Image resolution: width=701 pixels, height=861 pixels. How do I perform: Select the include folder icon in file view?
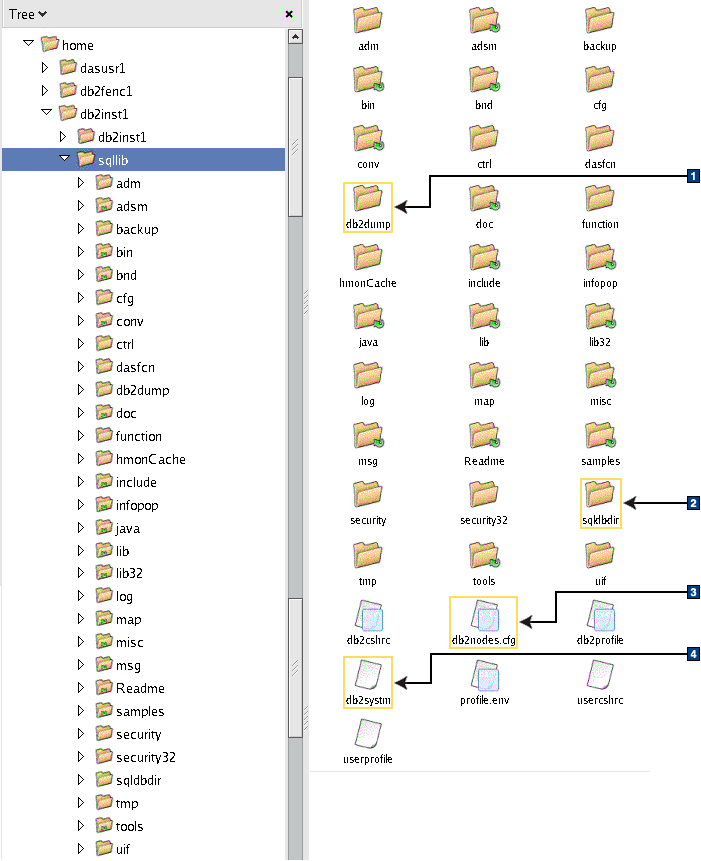484,257
